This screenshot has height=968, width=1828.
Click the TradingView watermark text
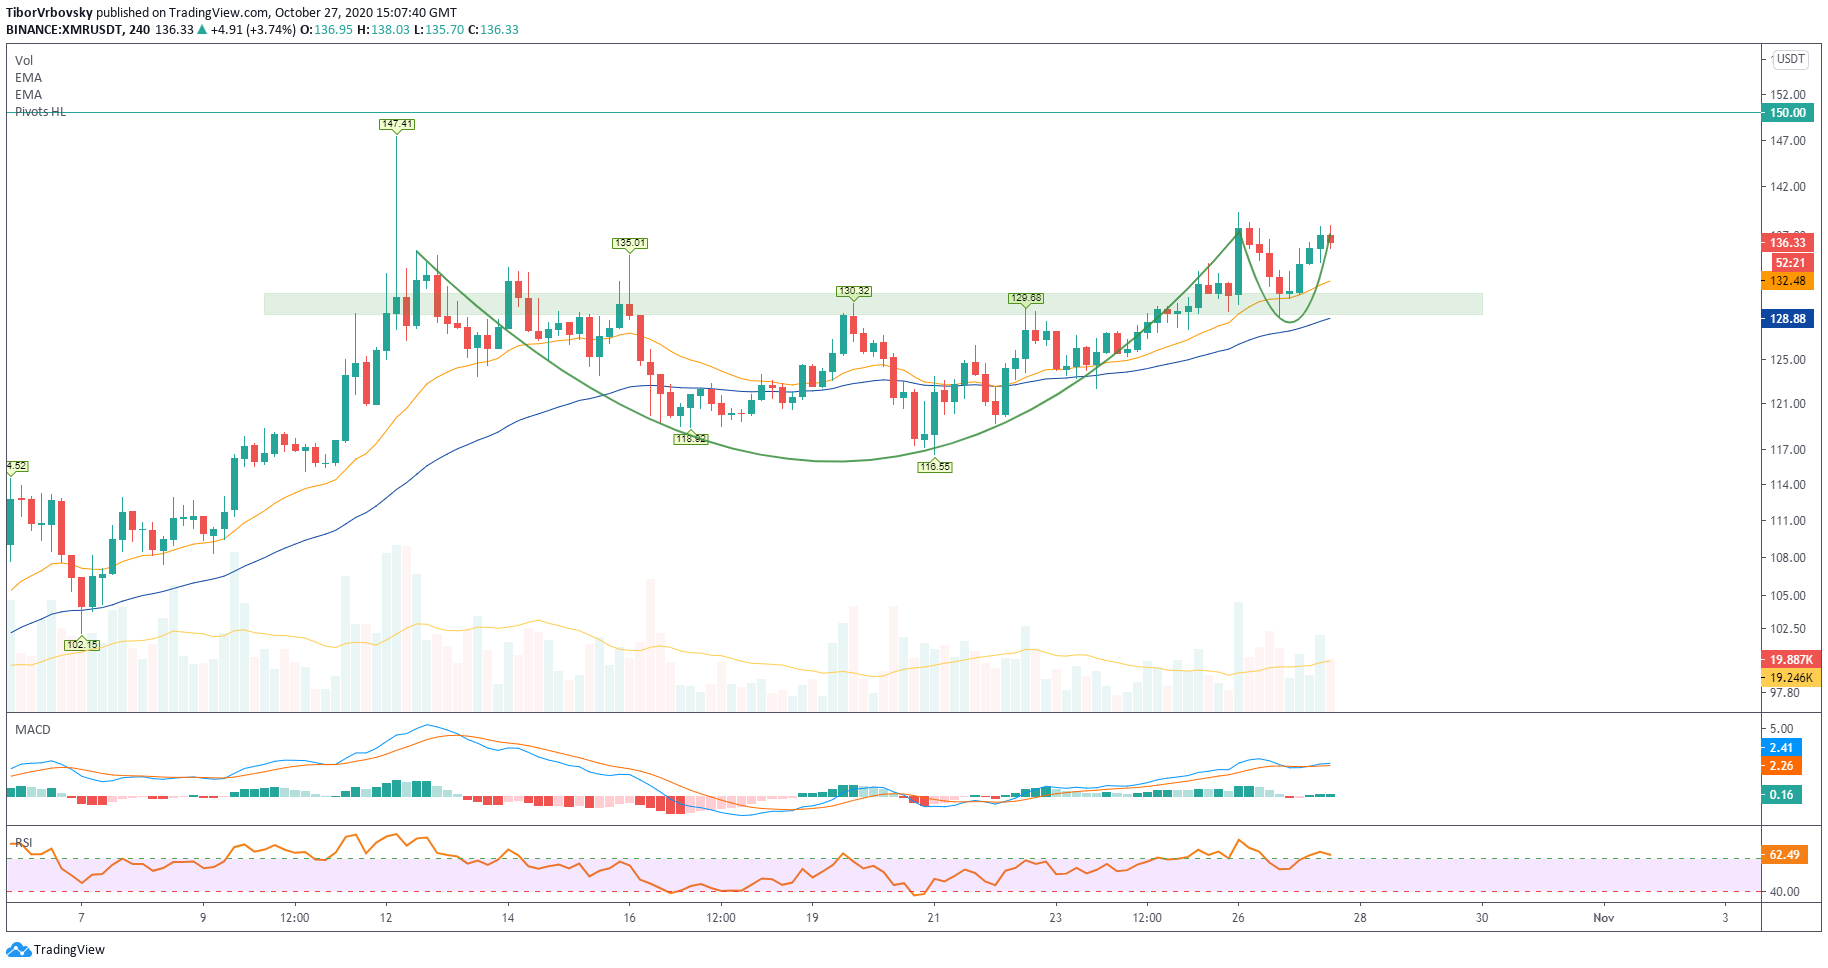(x=69, y=950)
